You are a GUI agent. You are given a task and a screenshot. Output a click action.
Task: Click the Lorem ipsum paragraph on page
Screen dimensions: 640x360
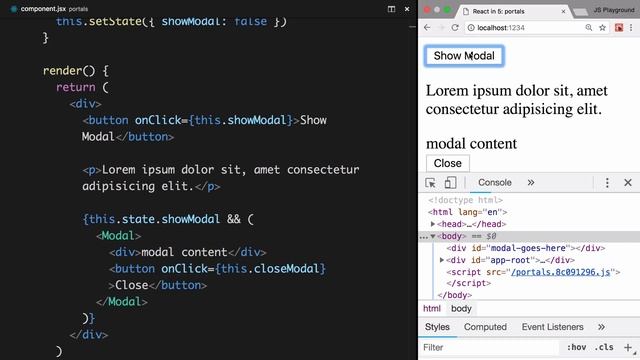pos(517,100)
